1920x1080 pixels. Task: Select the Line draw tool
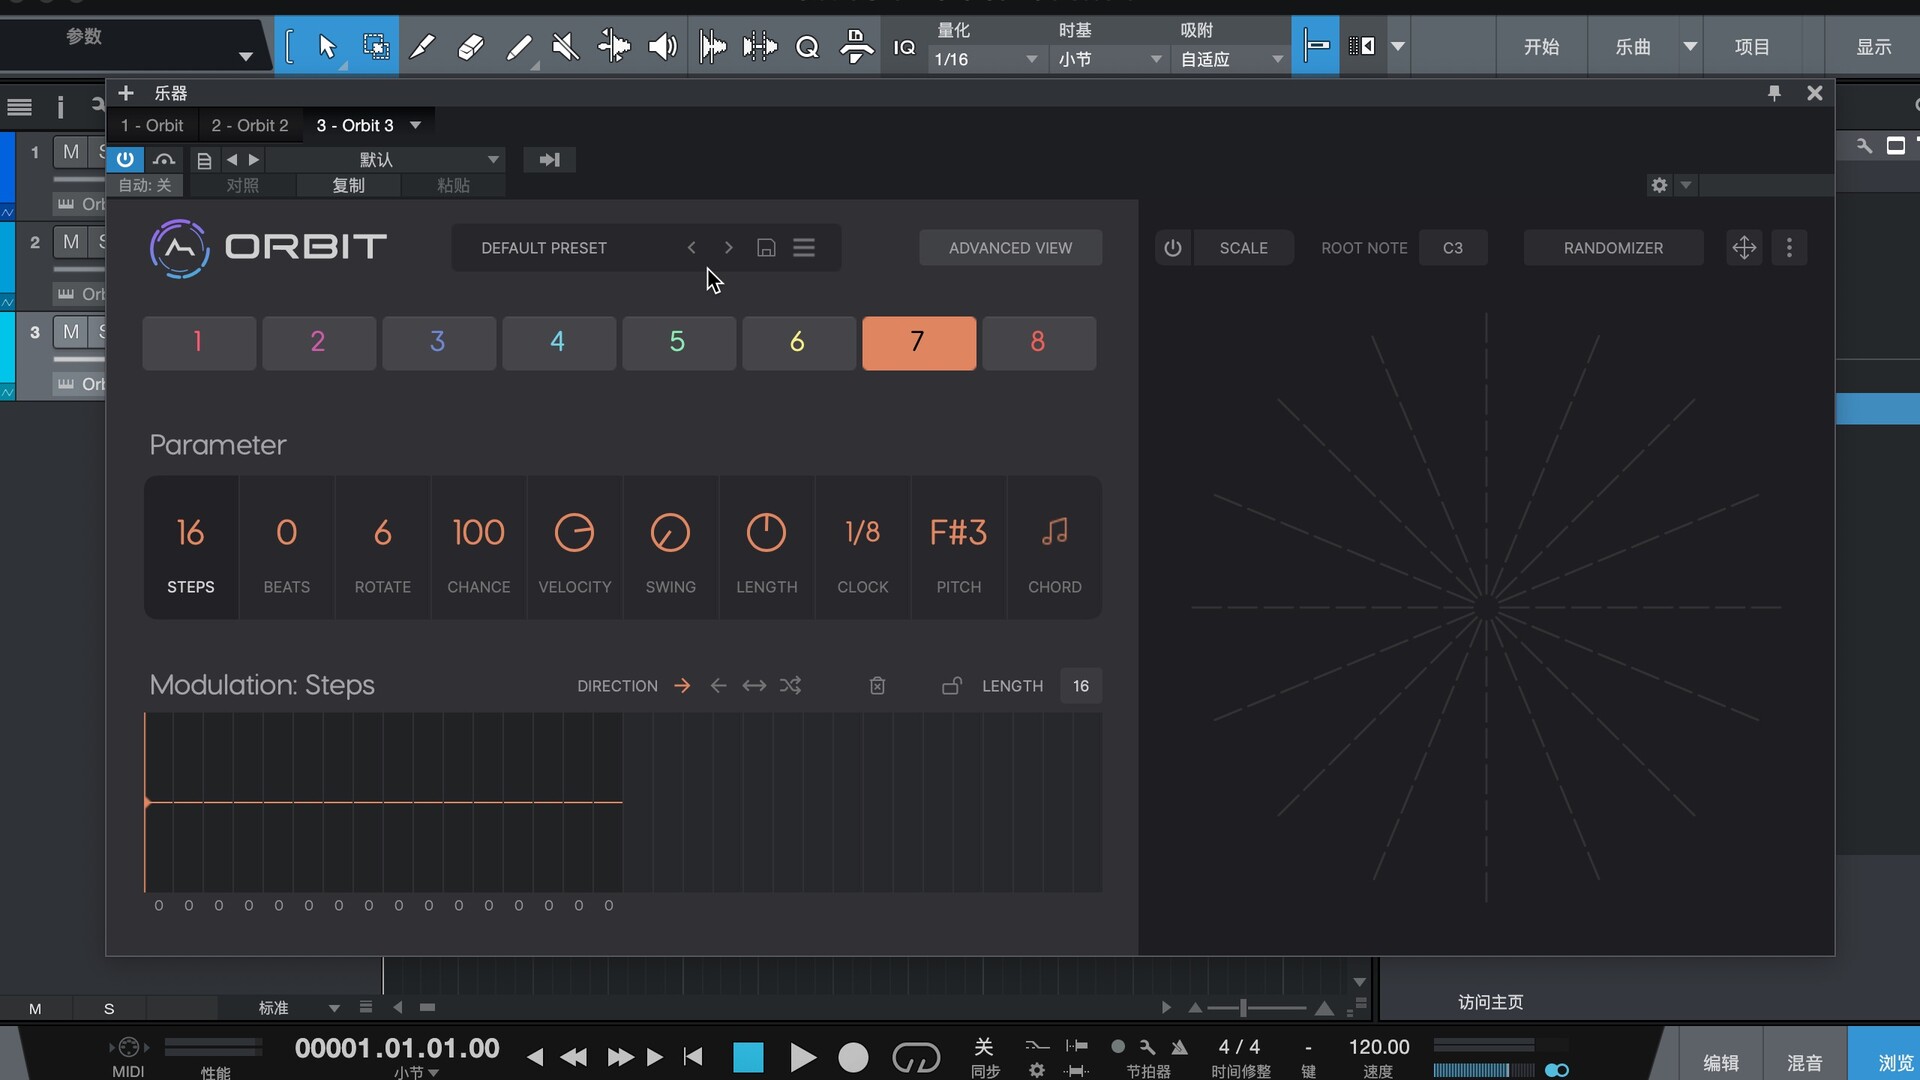click(518, 47)
